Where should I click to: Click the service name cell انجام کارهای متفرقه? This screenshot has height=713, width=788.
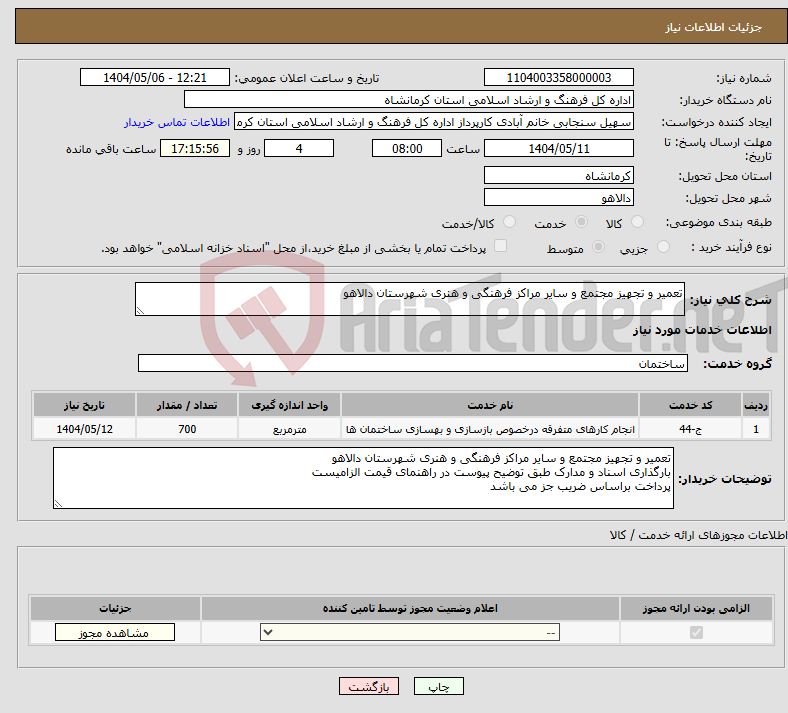pos(490,429)
